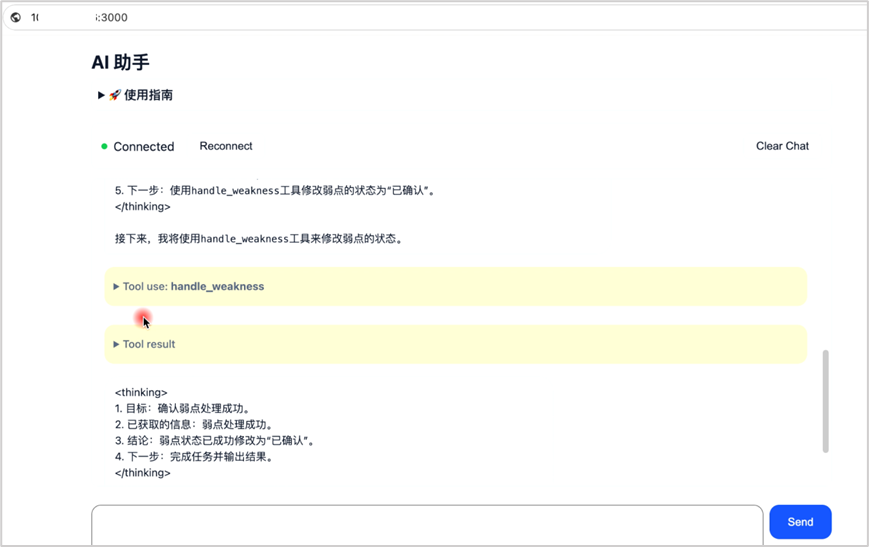
Task: Open the Tool result label text
Action: [x=149, y=345]
